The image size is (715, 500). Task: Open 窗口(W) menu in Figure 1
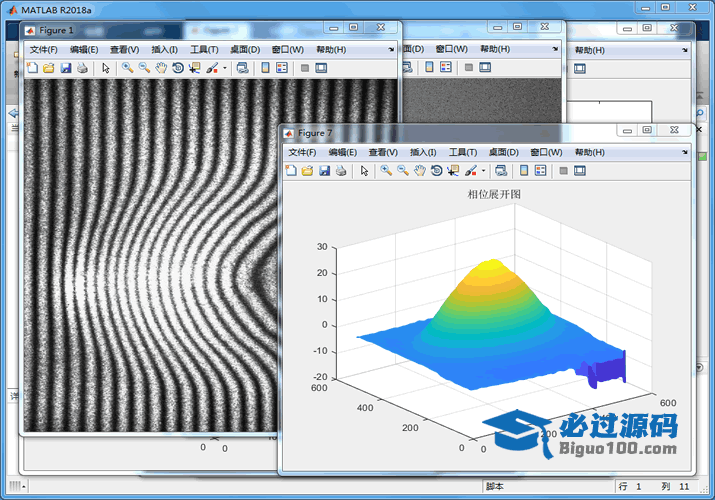coord(288,50)
